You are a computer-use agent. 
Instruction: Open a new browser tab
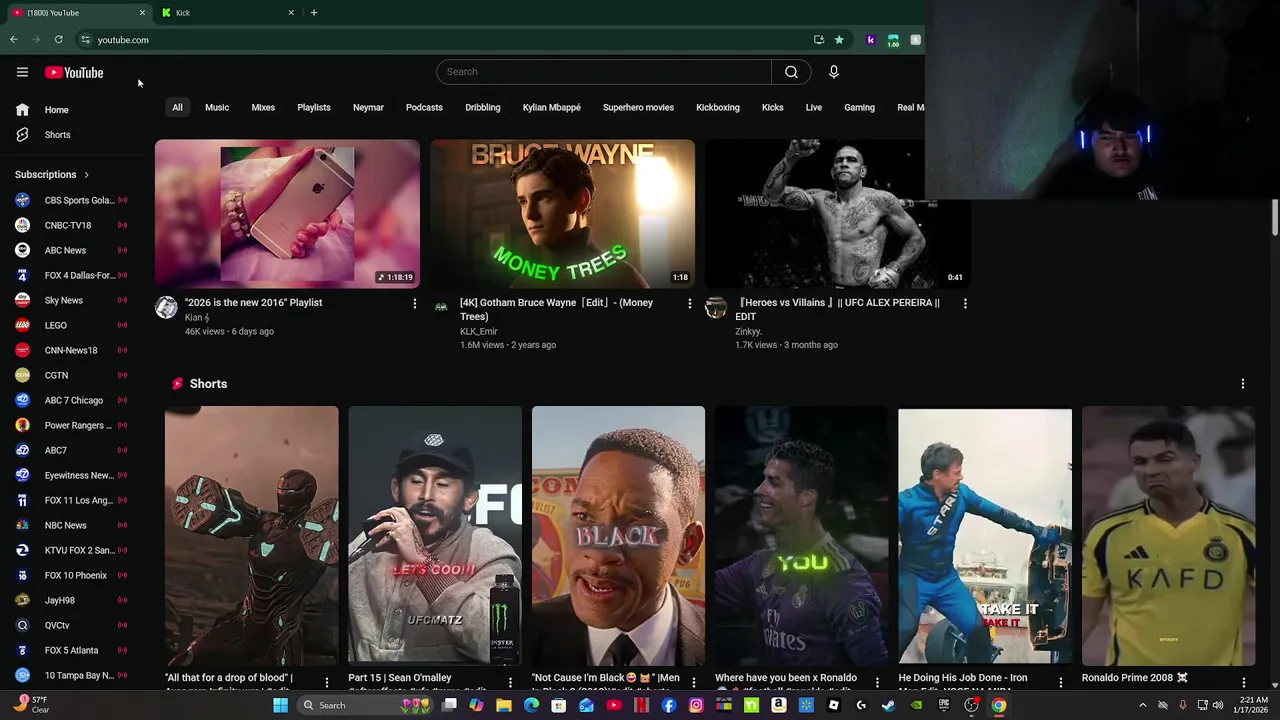[314, 13]
